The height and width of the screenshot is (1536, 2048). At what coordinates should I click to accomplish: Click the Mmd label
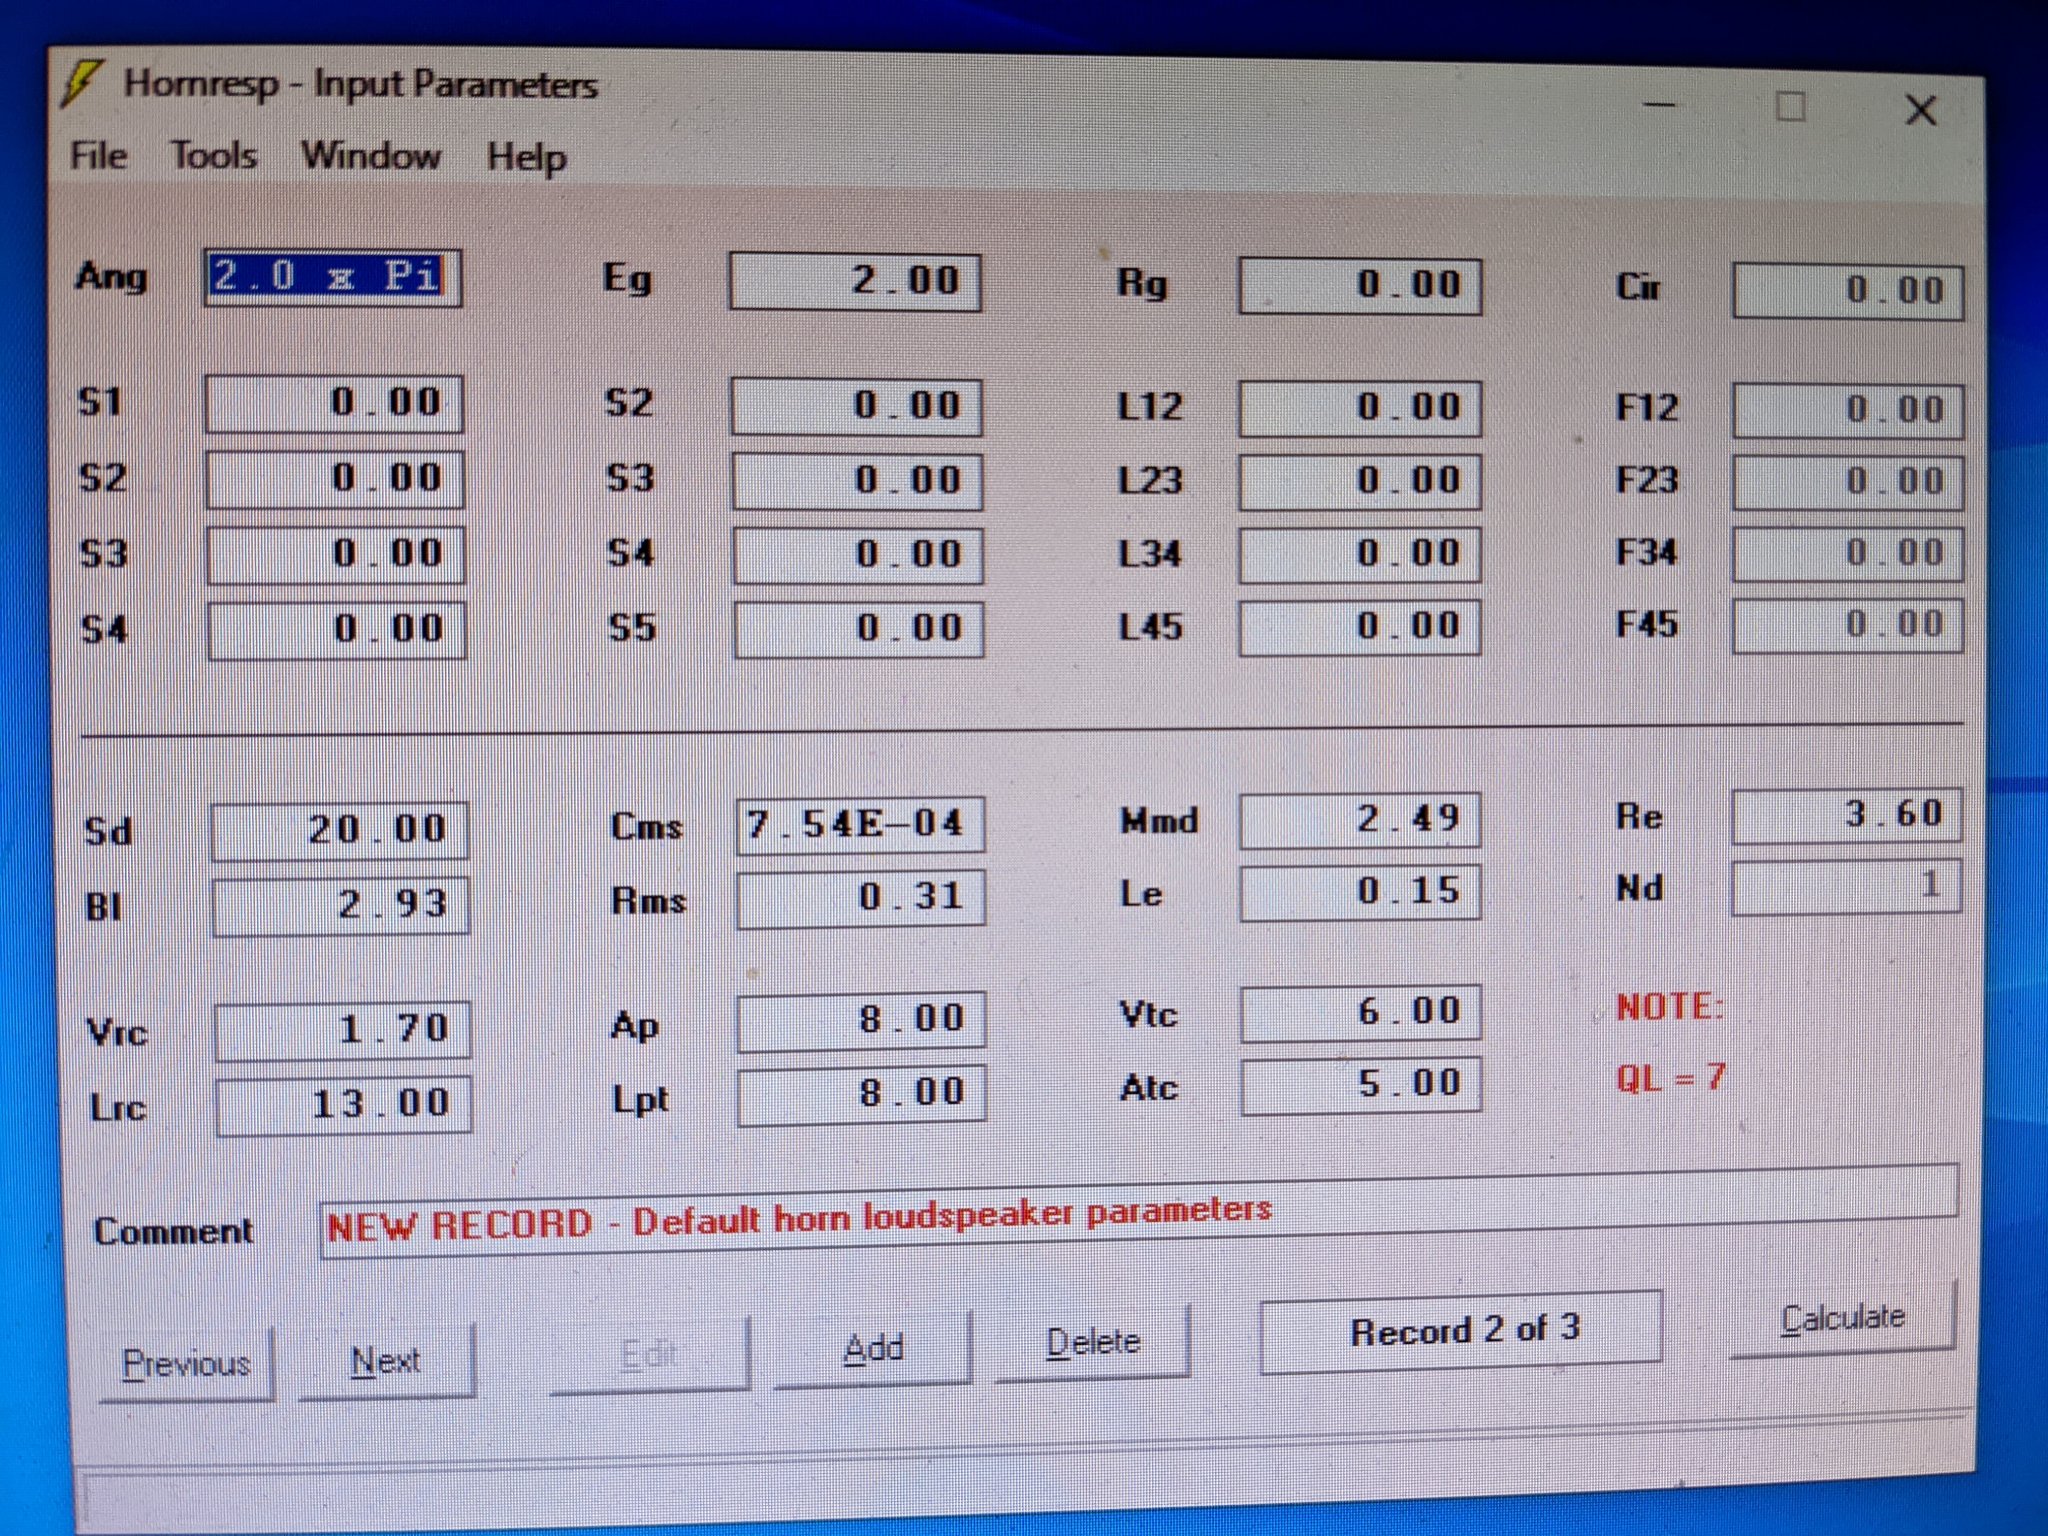pos(1158,821)
